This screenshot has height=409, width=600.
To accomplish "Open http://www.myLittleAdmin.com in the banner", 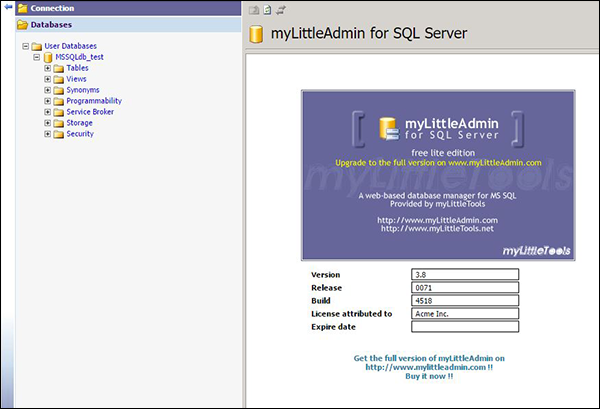I will [x=437, y=220].
